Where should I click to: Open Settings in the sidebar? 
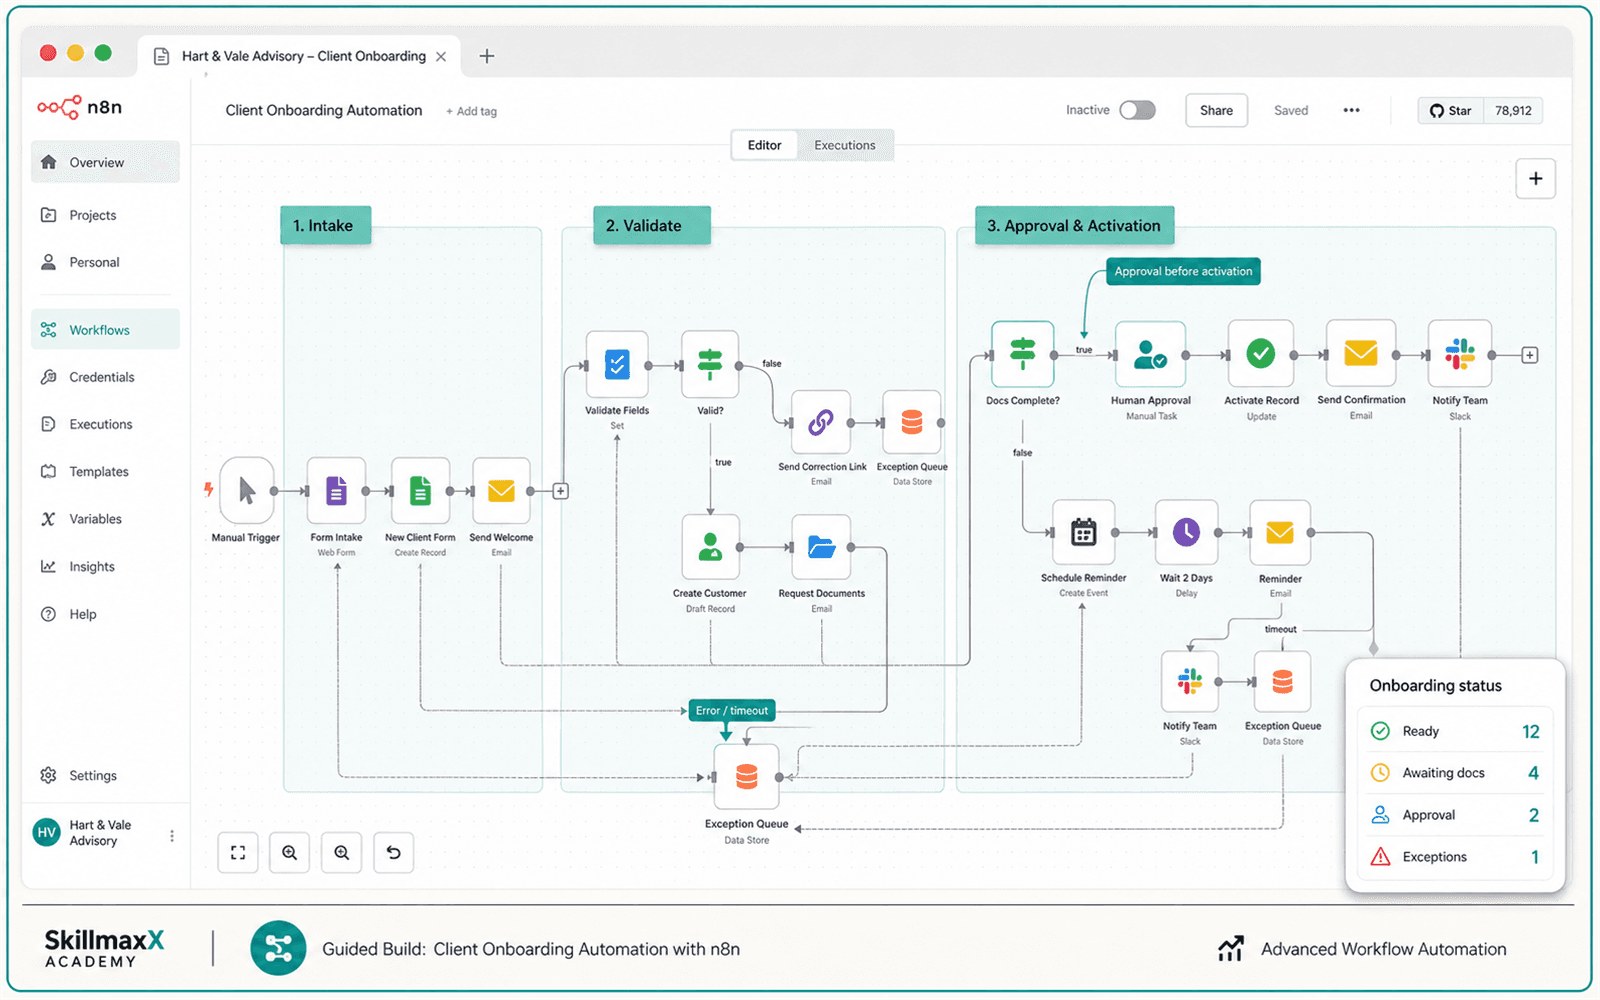[105, 775]
